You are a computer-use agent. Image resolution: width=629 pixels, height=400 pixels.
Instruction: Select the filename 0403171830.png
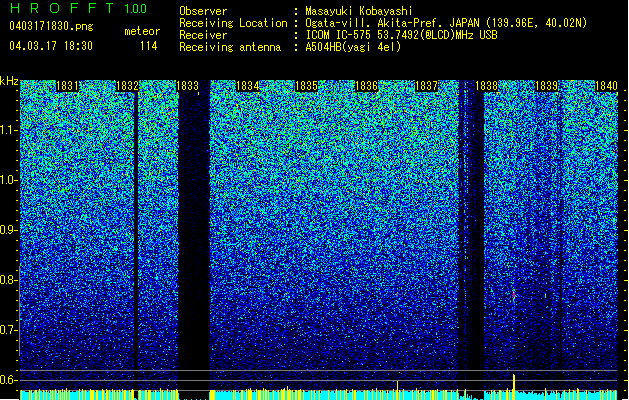click(x=51, y=27)
